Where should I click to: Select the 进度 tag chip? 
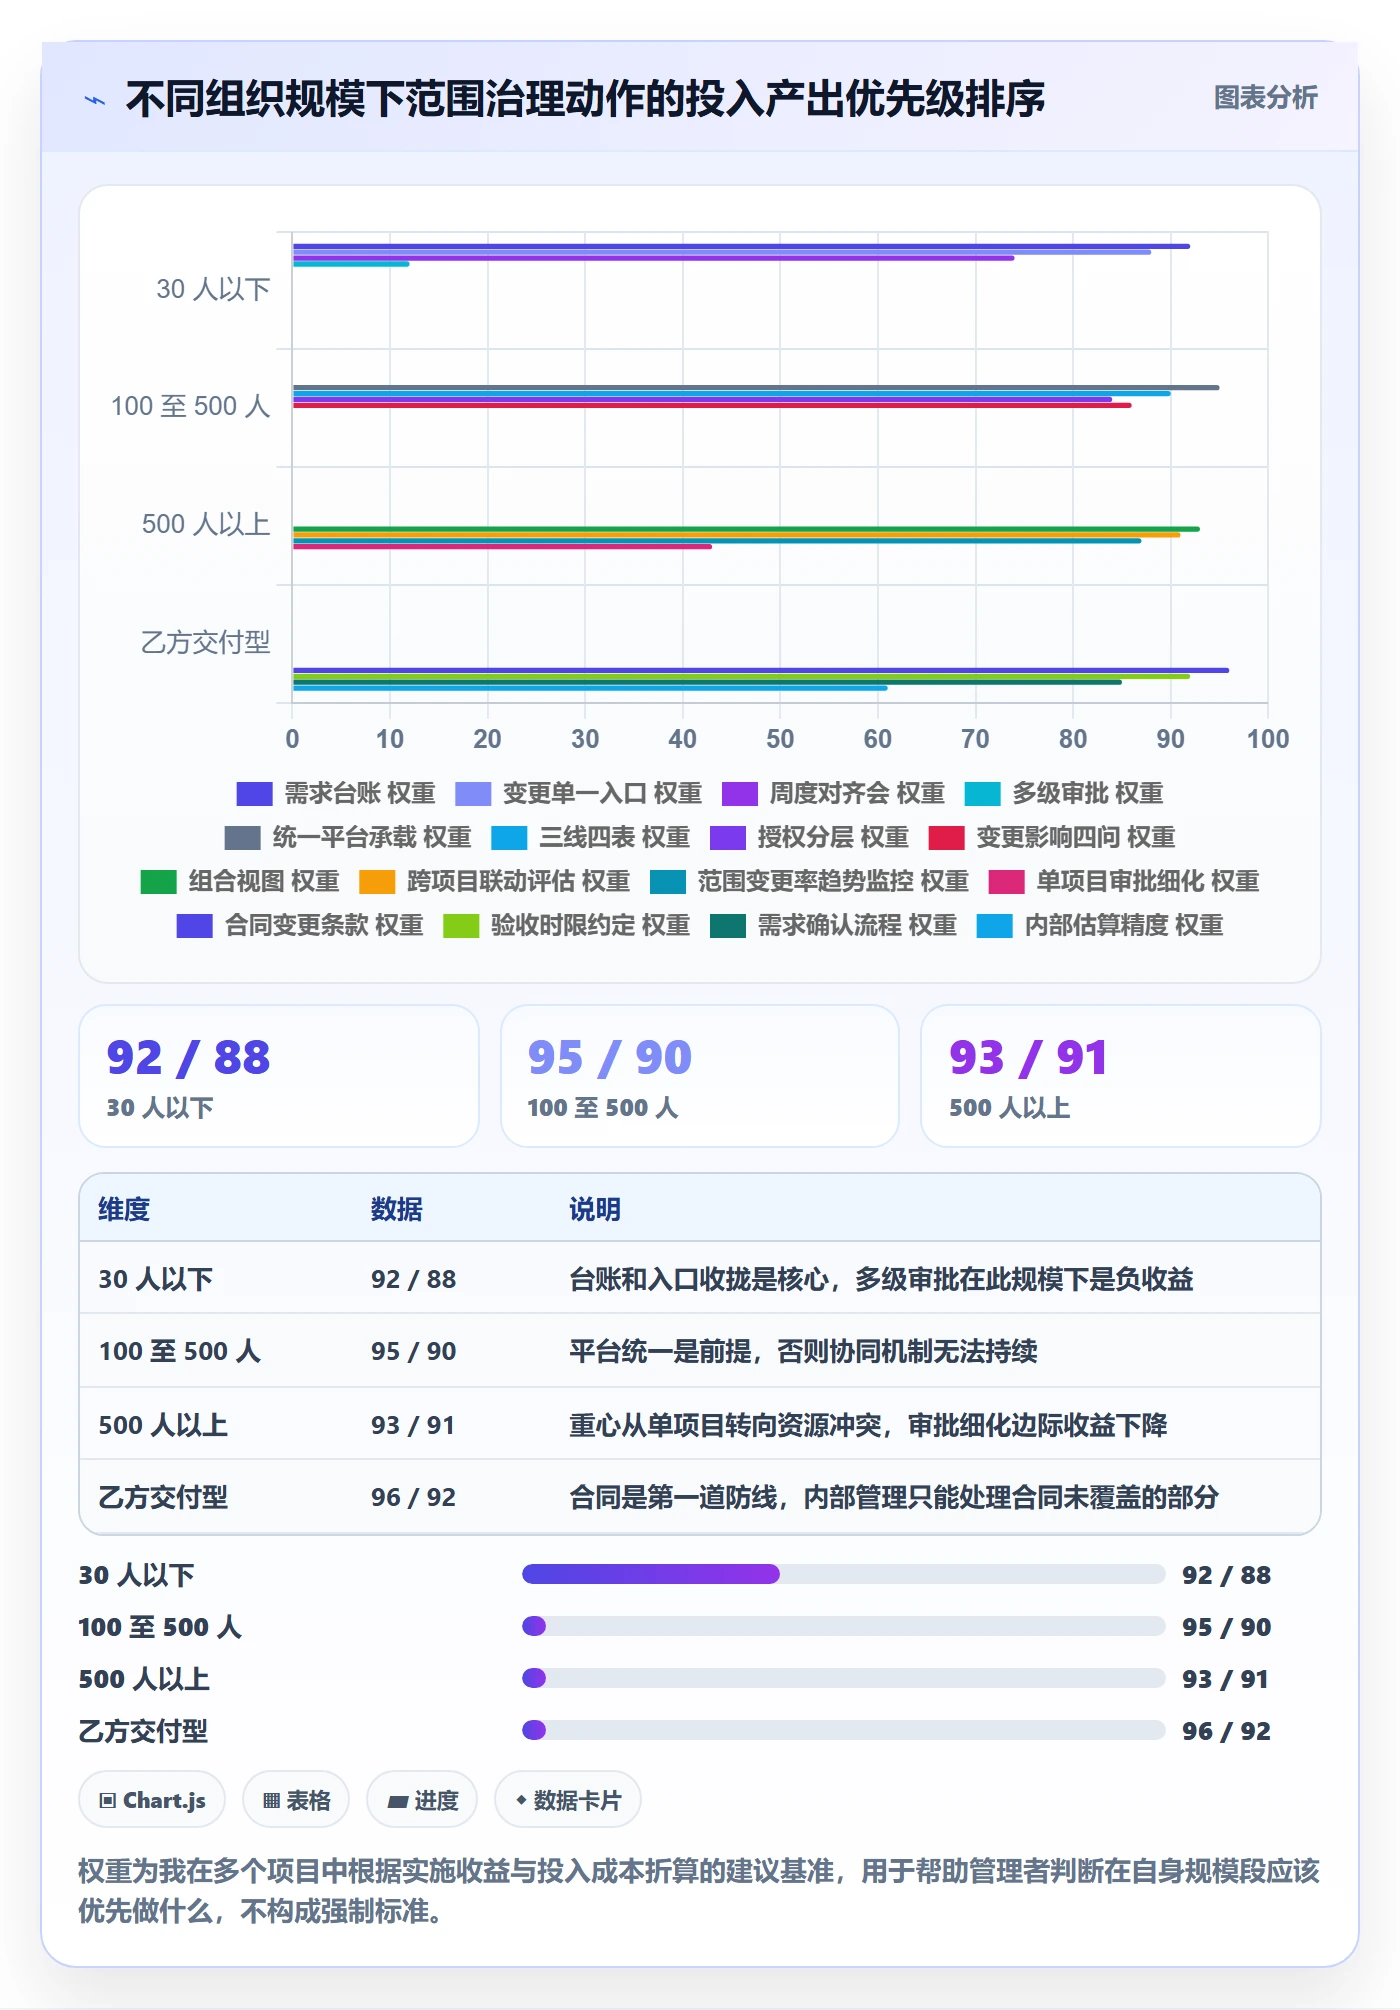[422, 1801]
